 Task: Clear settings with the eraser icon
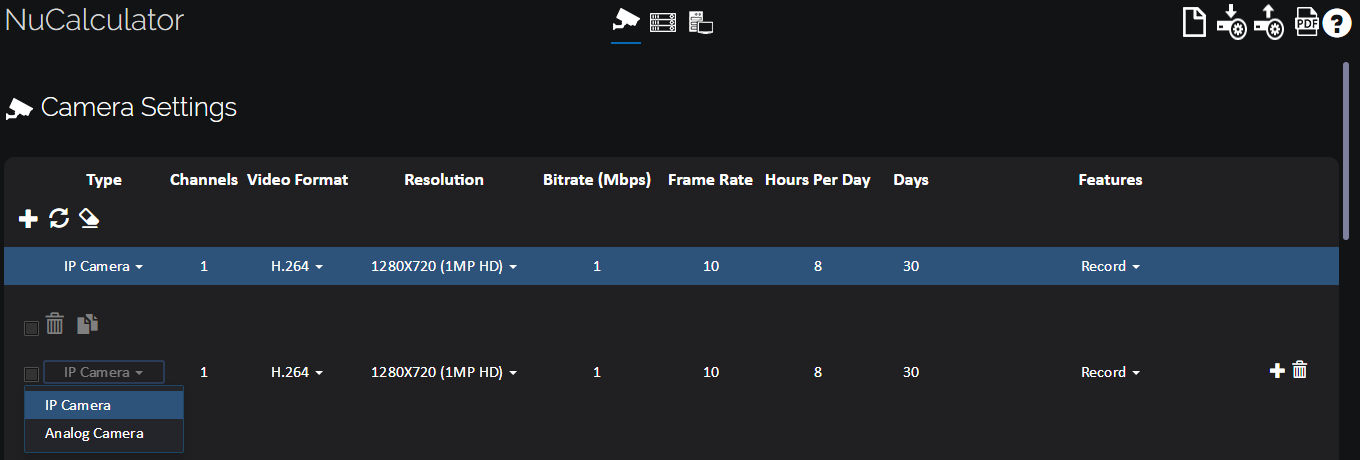pyautogui.click(x=89, y=218)
